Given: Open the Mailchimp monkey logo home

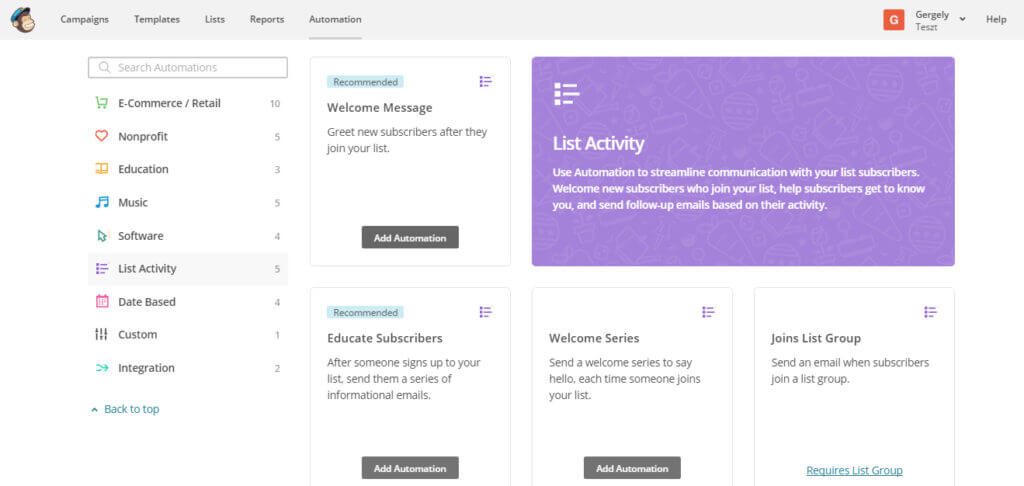Looking at the screenshot, I should pyautogui.click(x=23, y=20).
